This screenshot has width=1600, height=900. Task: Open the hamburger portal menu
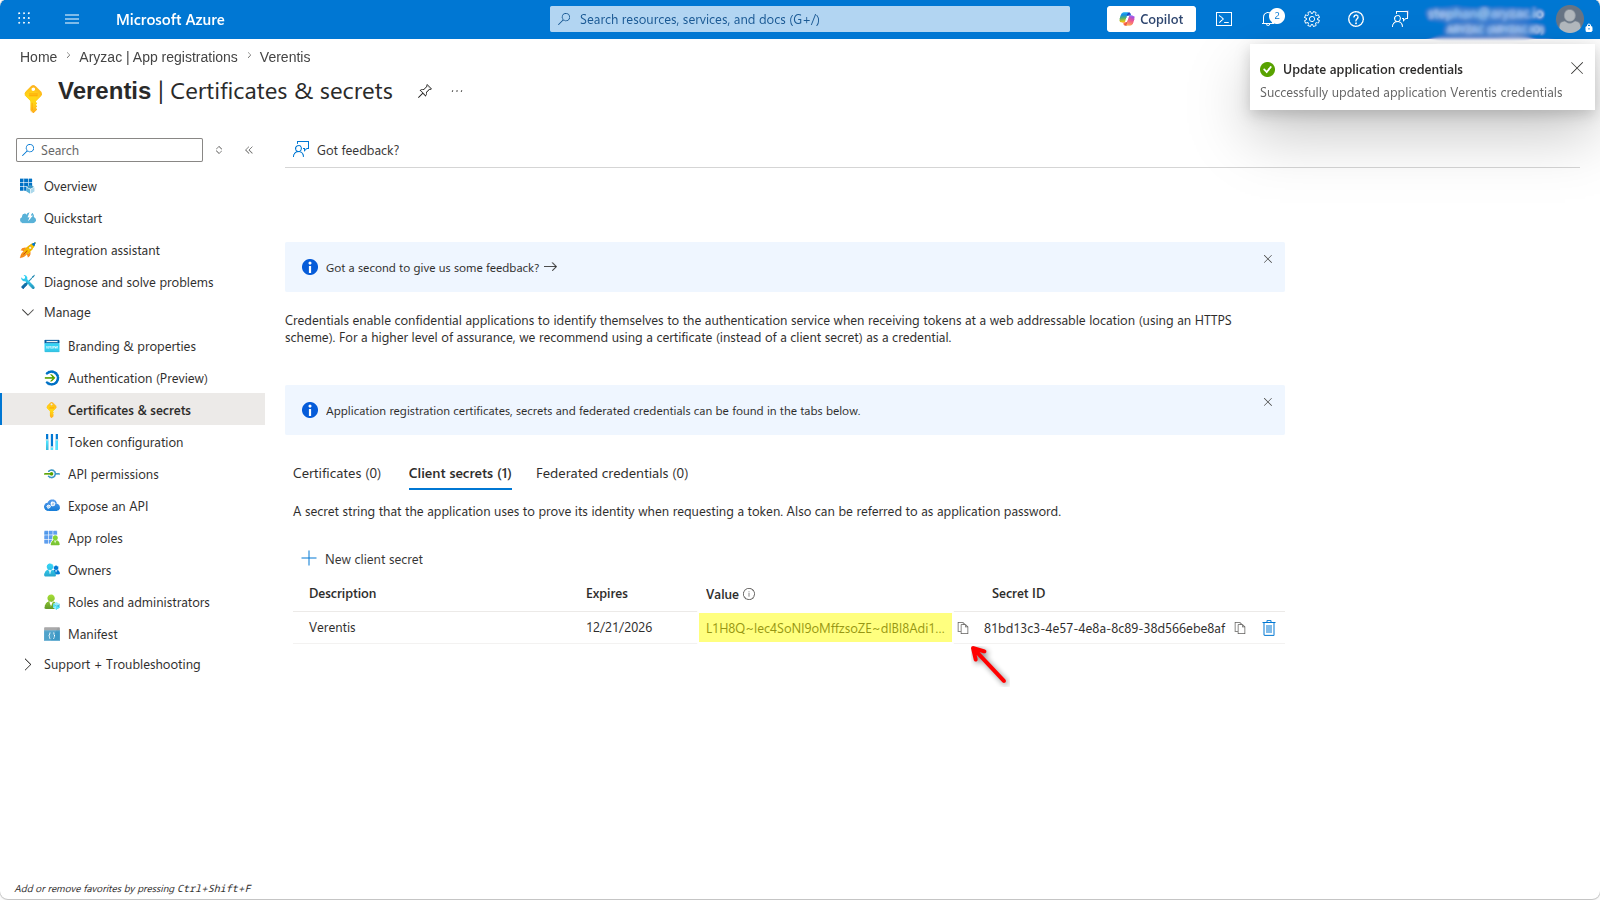[x=72, y=19]
